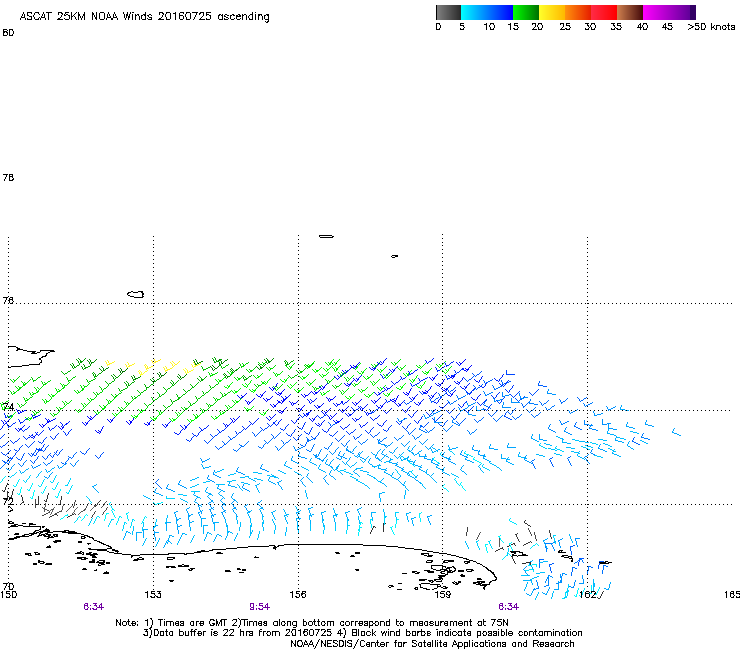The width and height of the screenshot is (740, 650).
Task: Click the tiny island outline between 156E and 159E
Action: [394, 256]
